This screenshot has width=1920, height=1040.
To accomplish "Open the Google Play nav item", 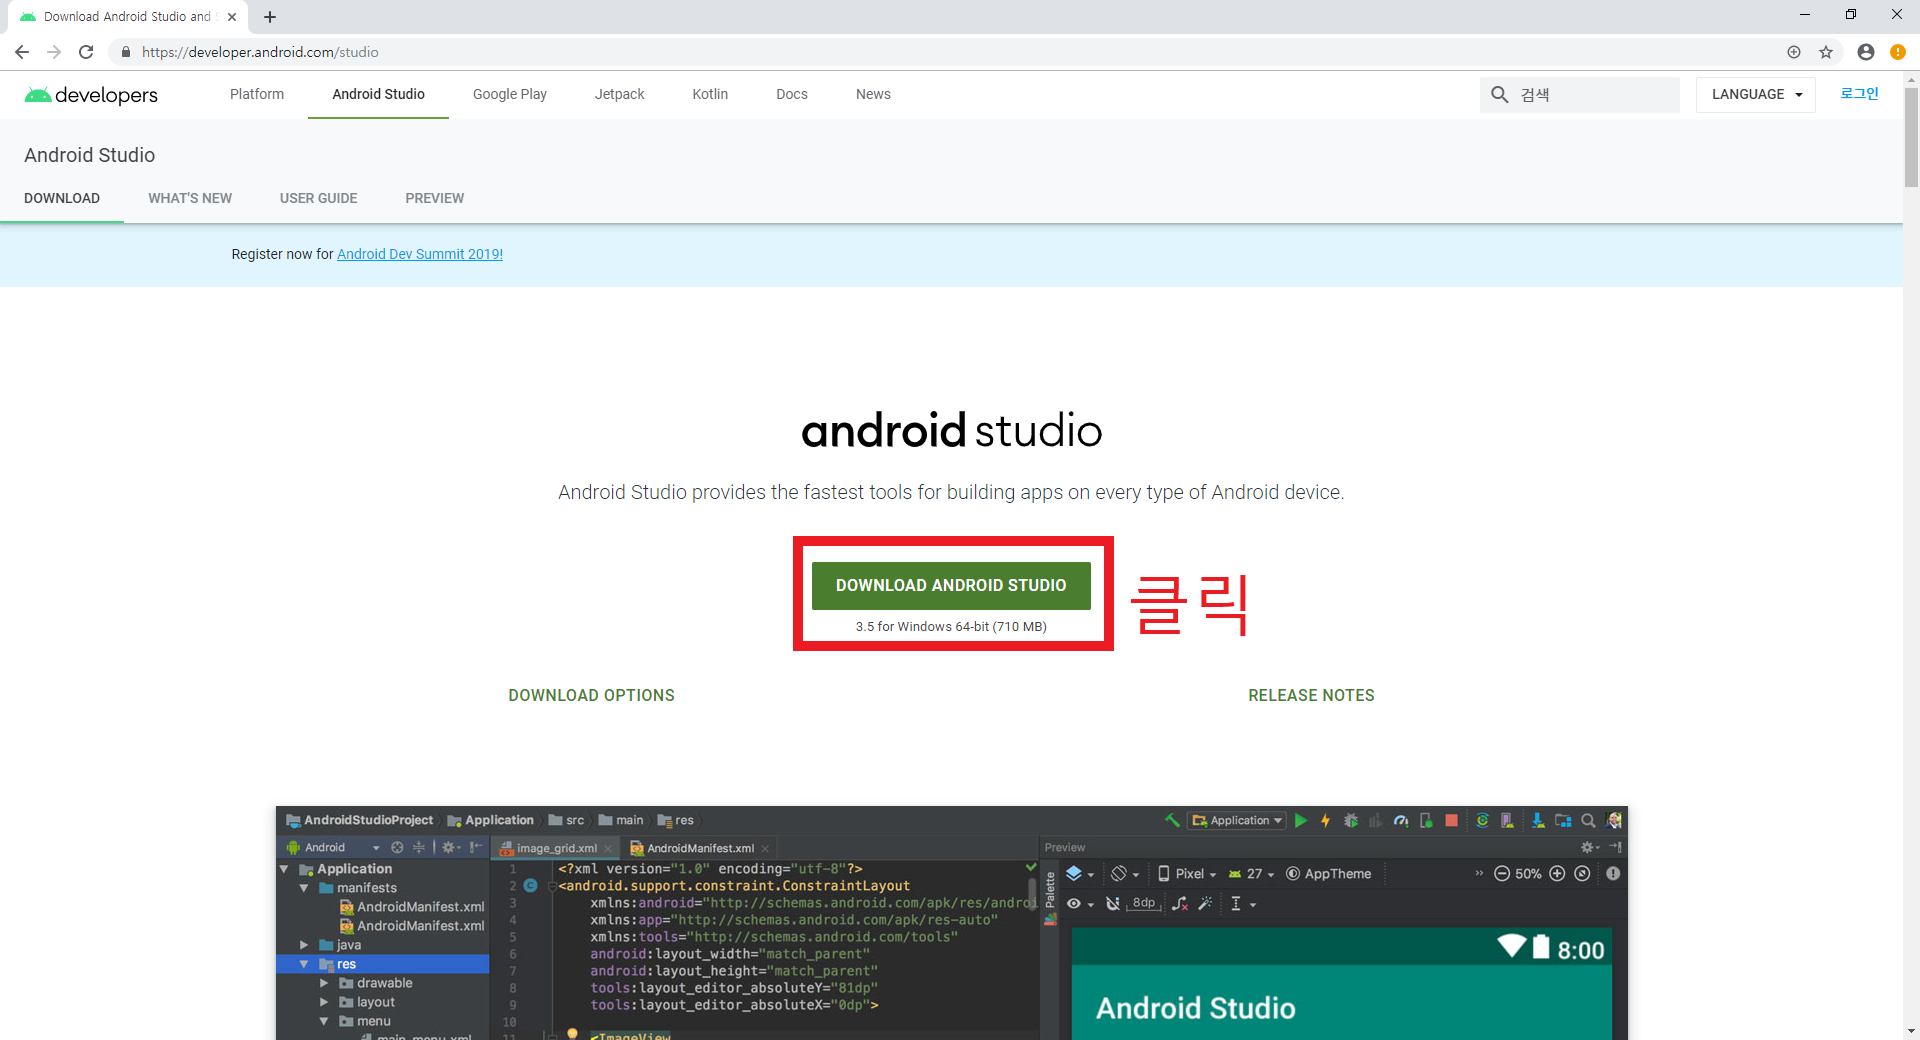I will 510,94.
